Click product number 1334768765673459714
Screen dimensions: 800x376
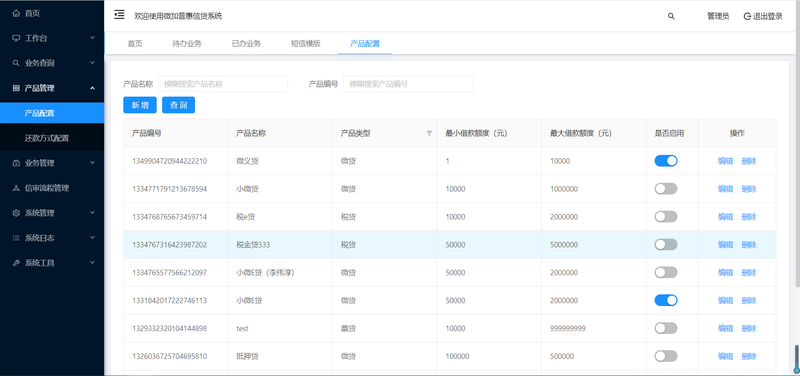coord(169,217)
